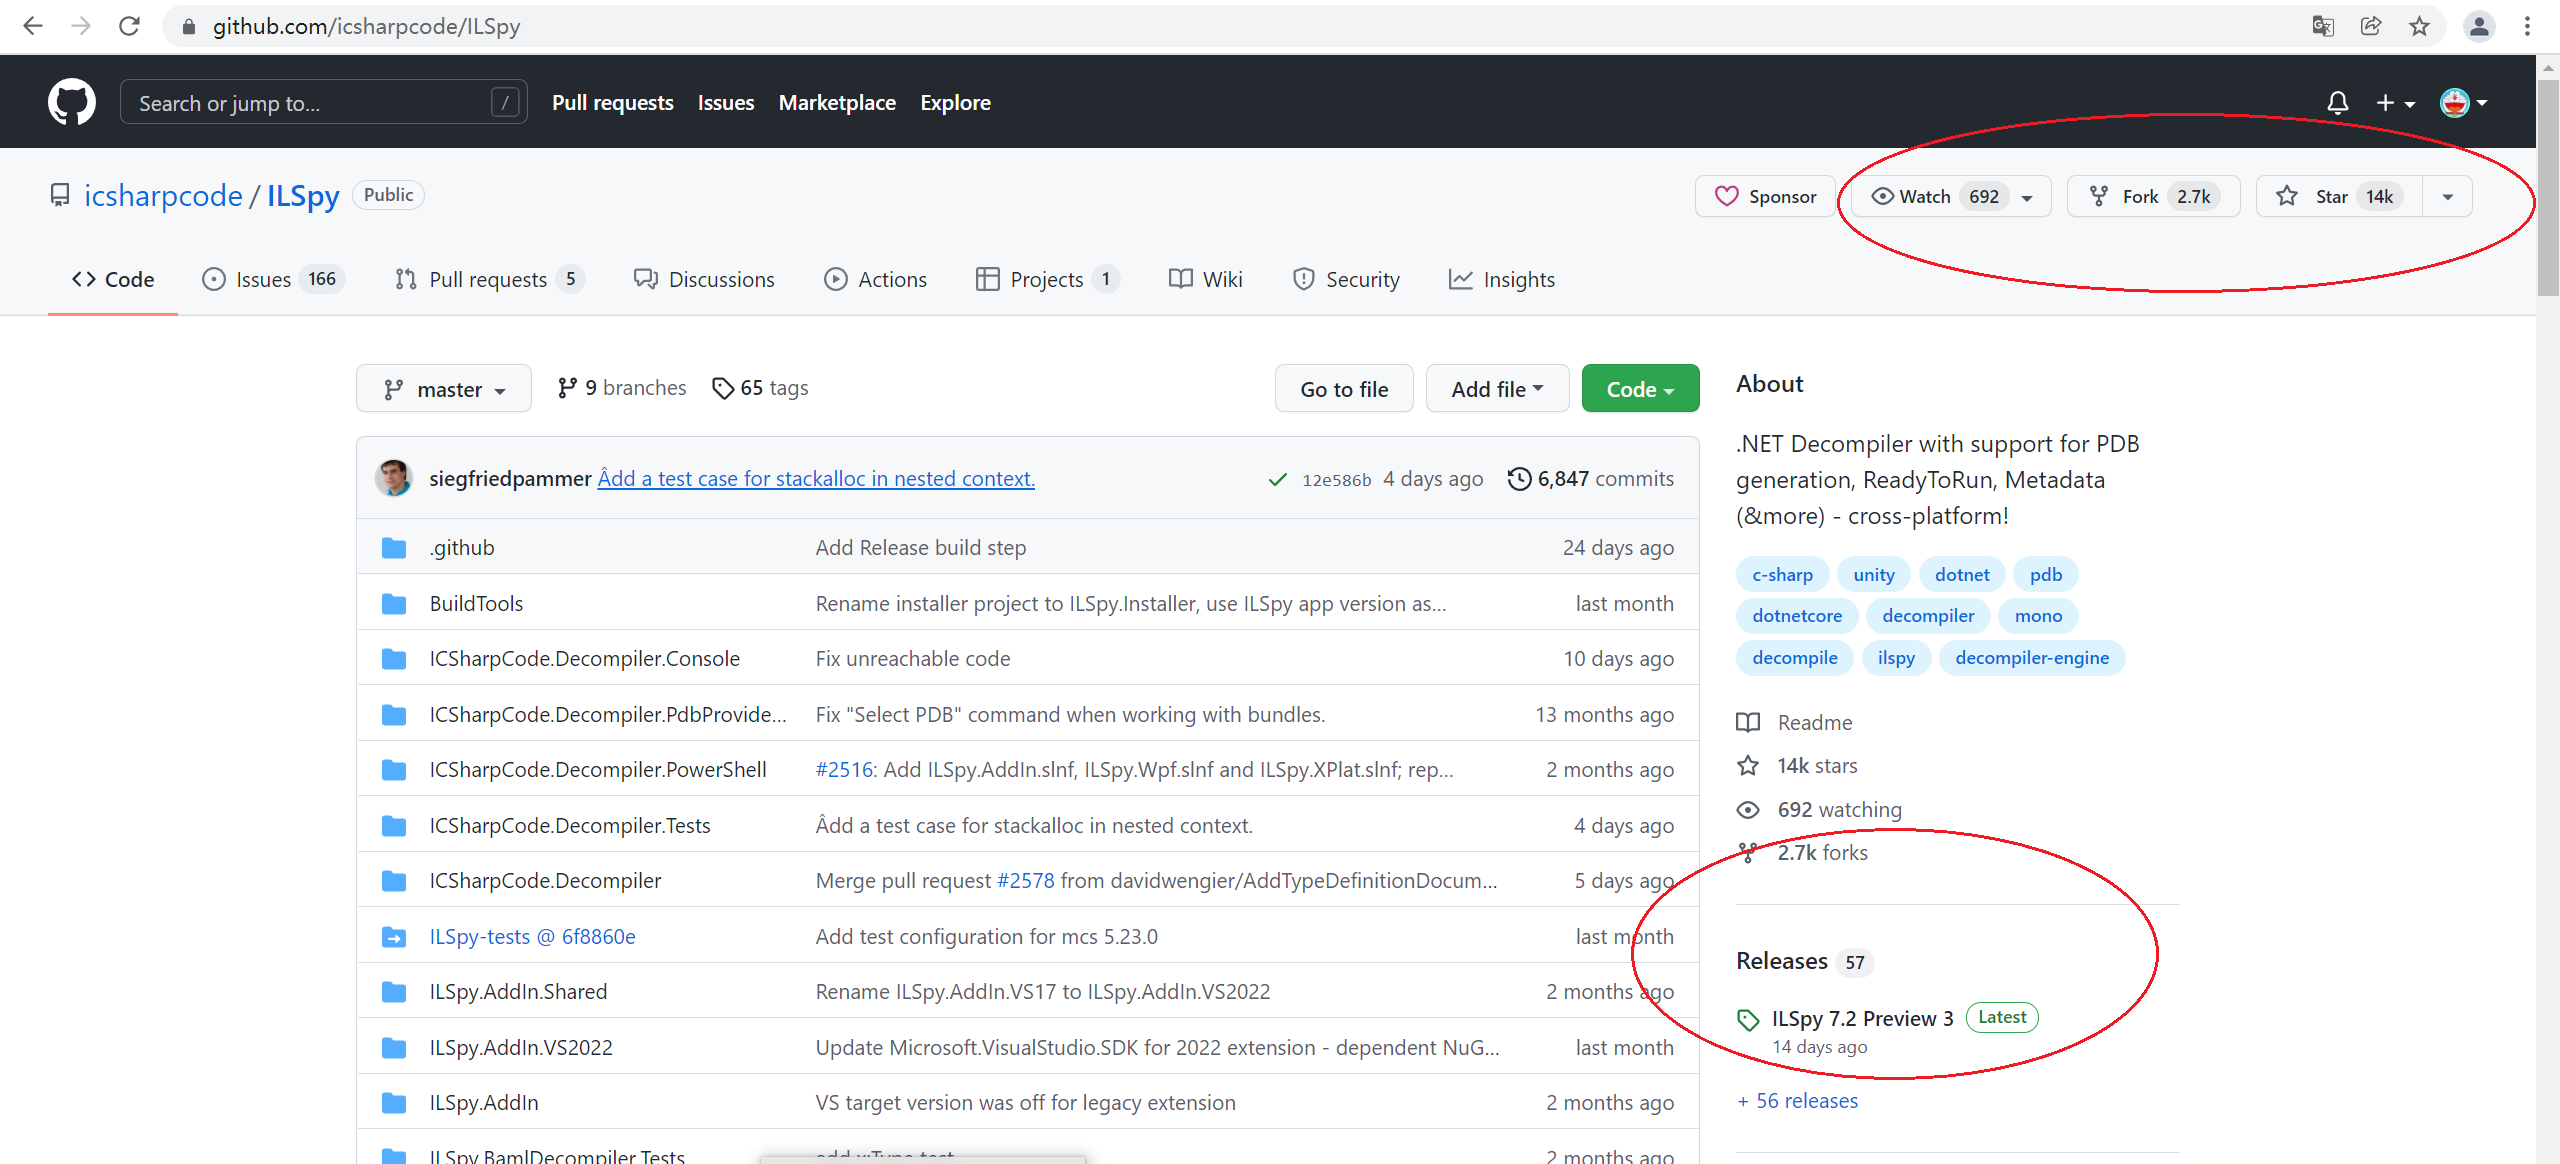Image resolution: width=2560 pixels, height=1164 pixels.
Task: Open the Chrome profile icon
Action: [2479, 26]
